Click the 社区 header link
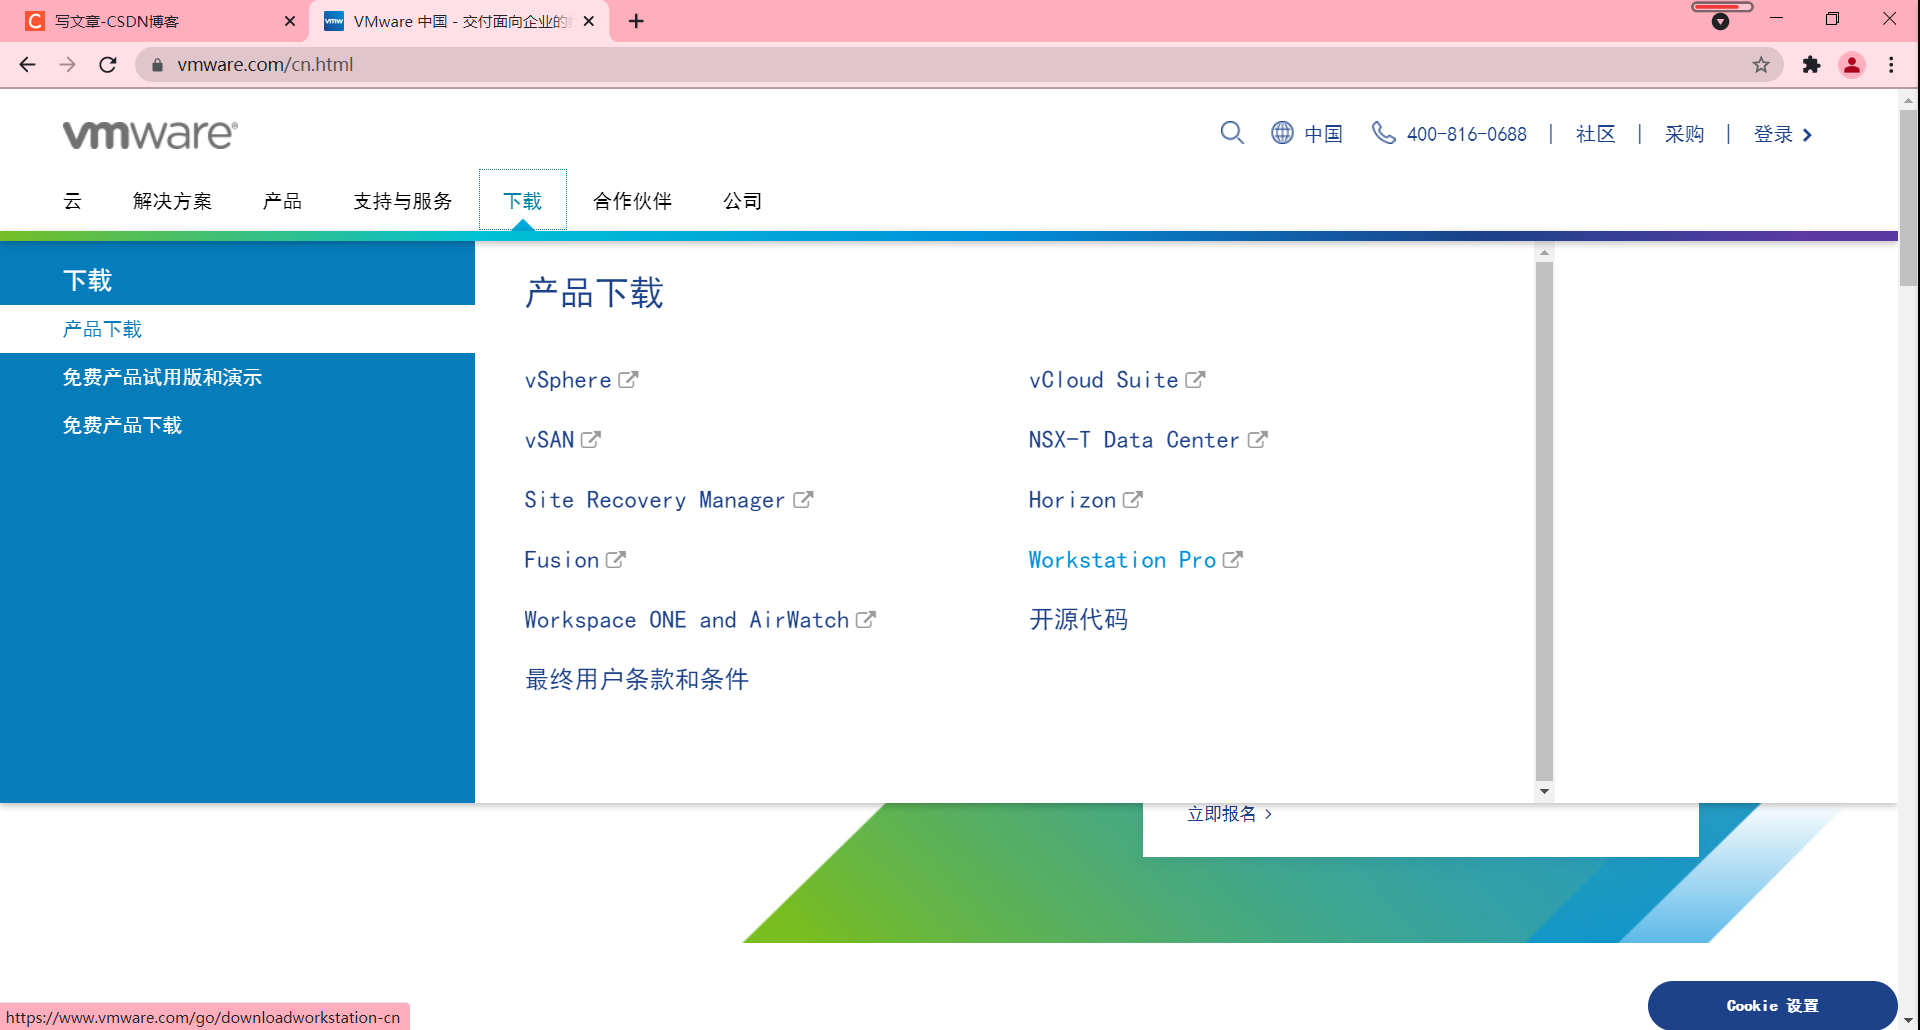This screenshot has height=1030, width=1920. point(1596,134)
